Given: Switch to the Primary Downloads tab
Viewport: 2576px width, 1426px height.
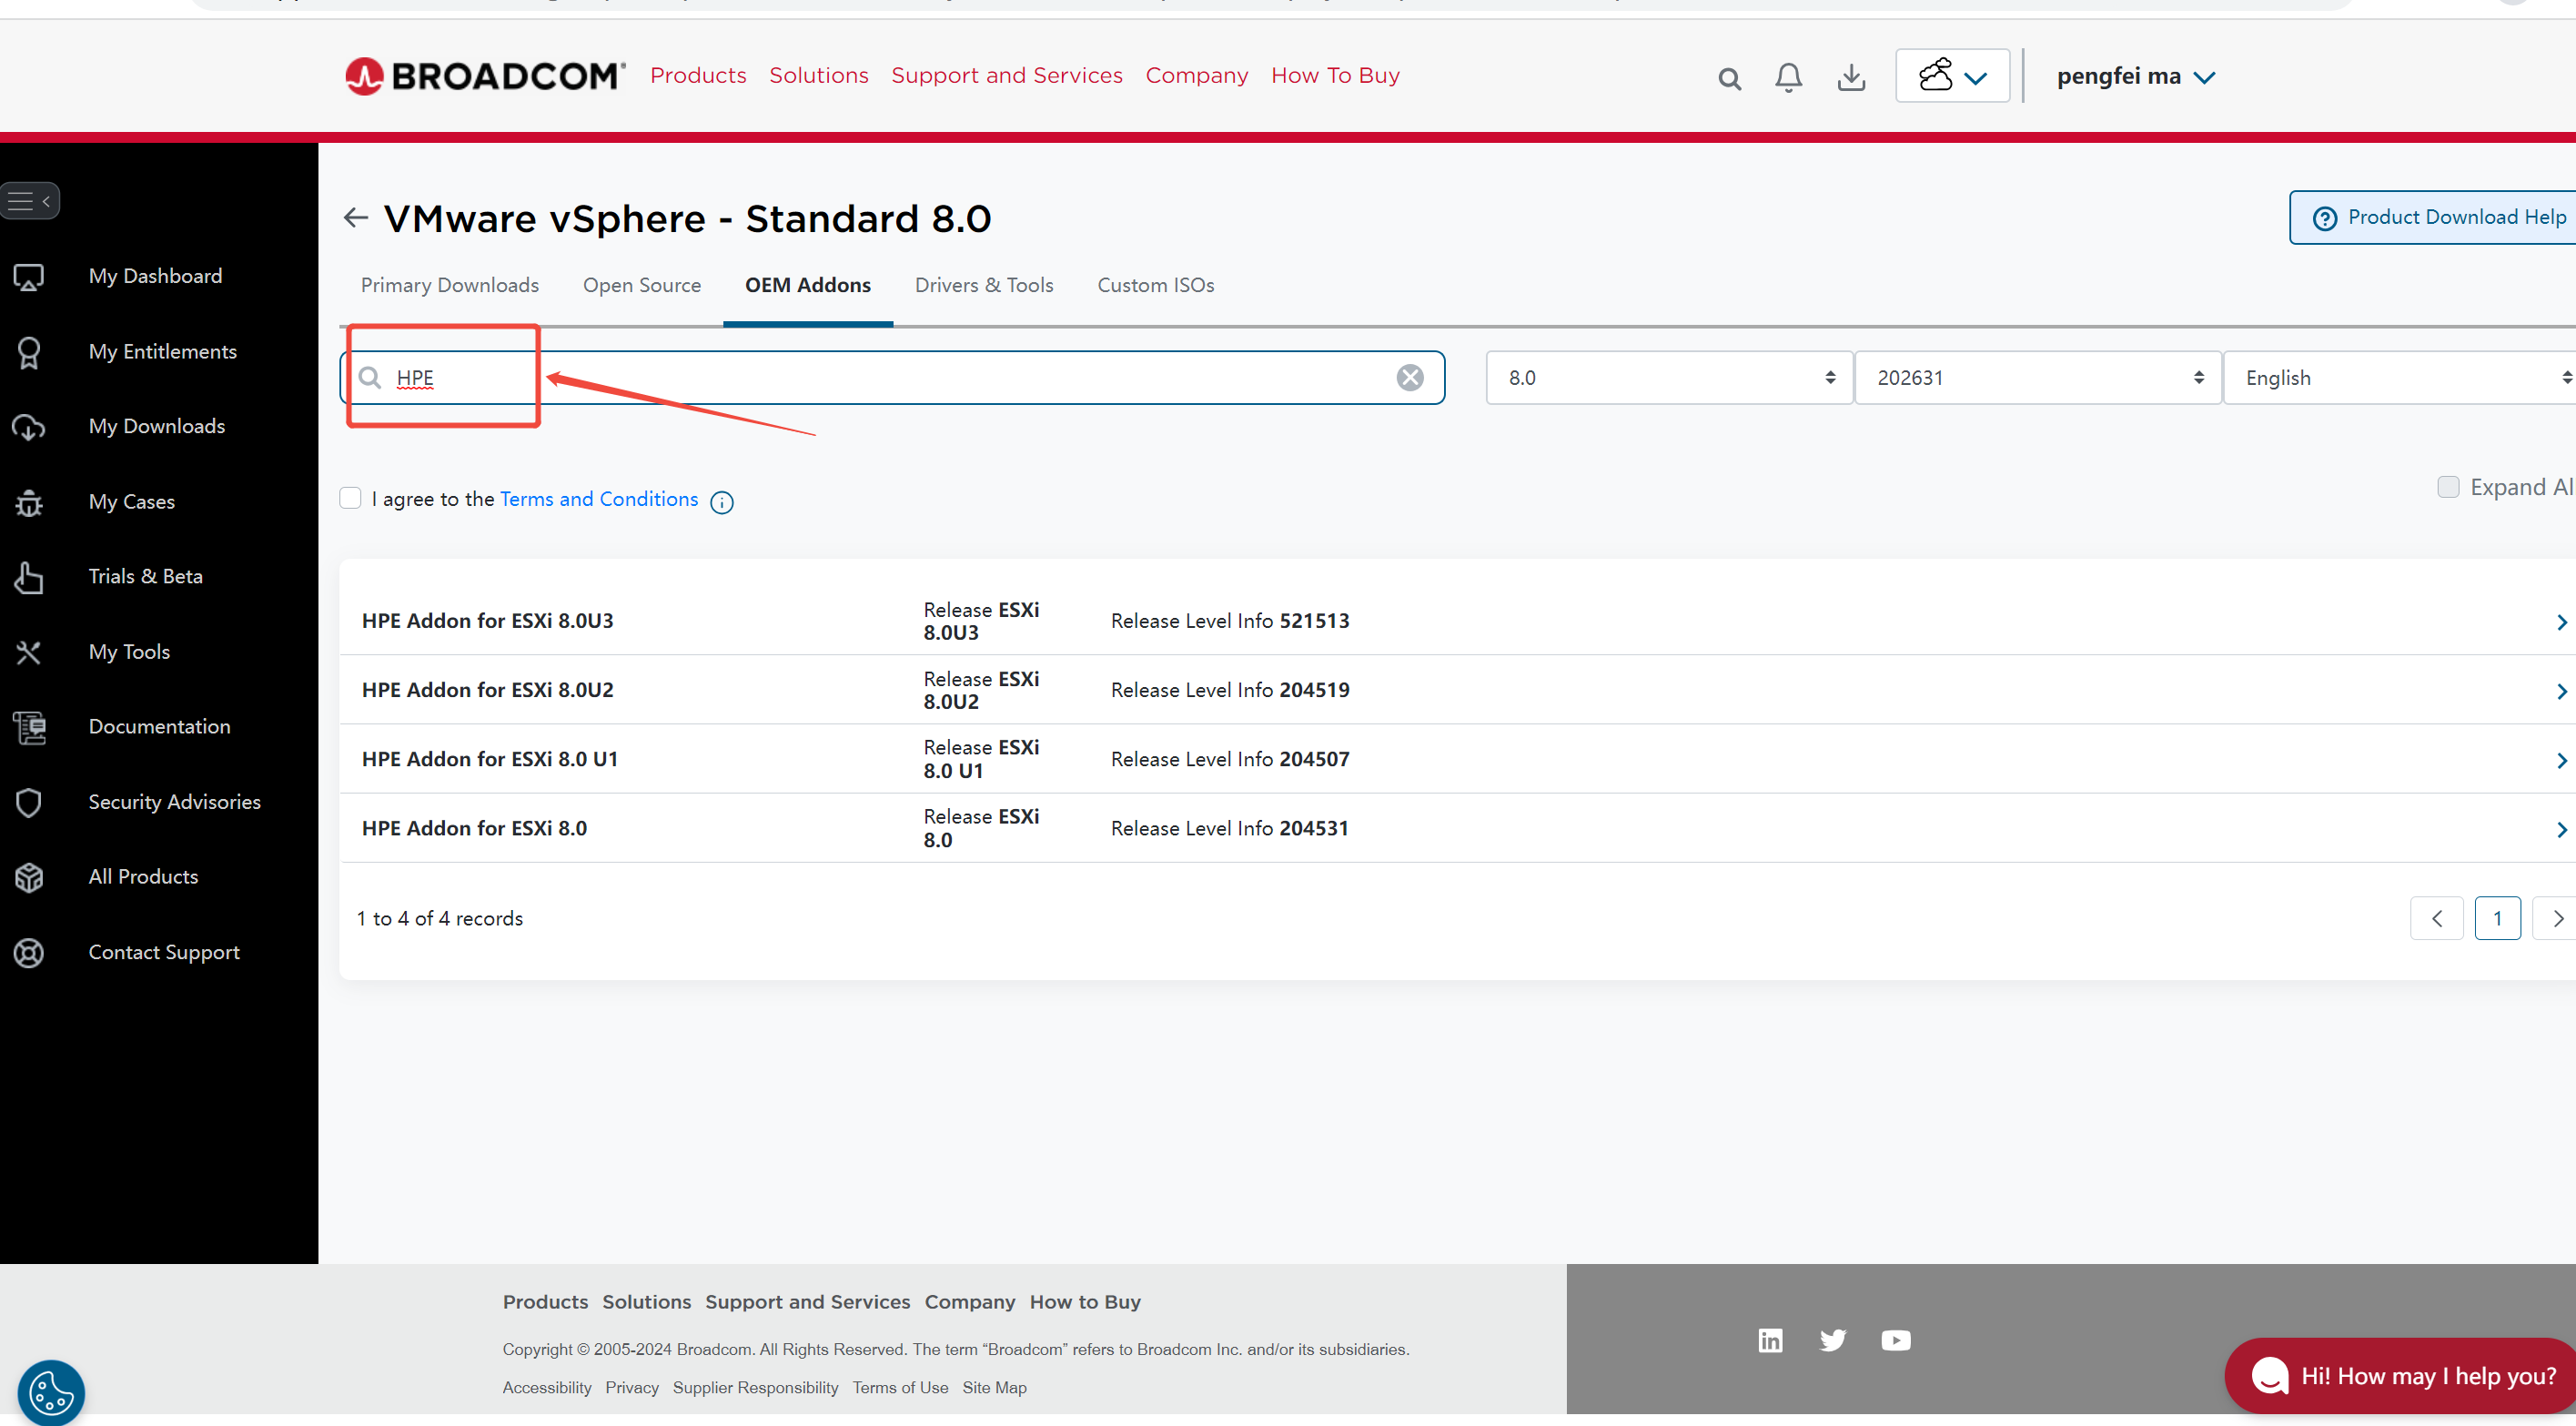Looking at the screenshot, I should (x=449, y=285).
